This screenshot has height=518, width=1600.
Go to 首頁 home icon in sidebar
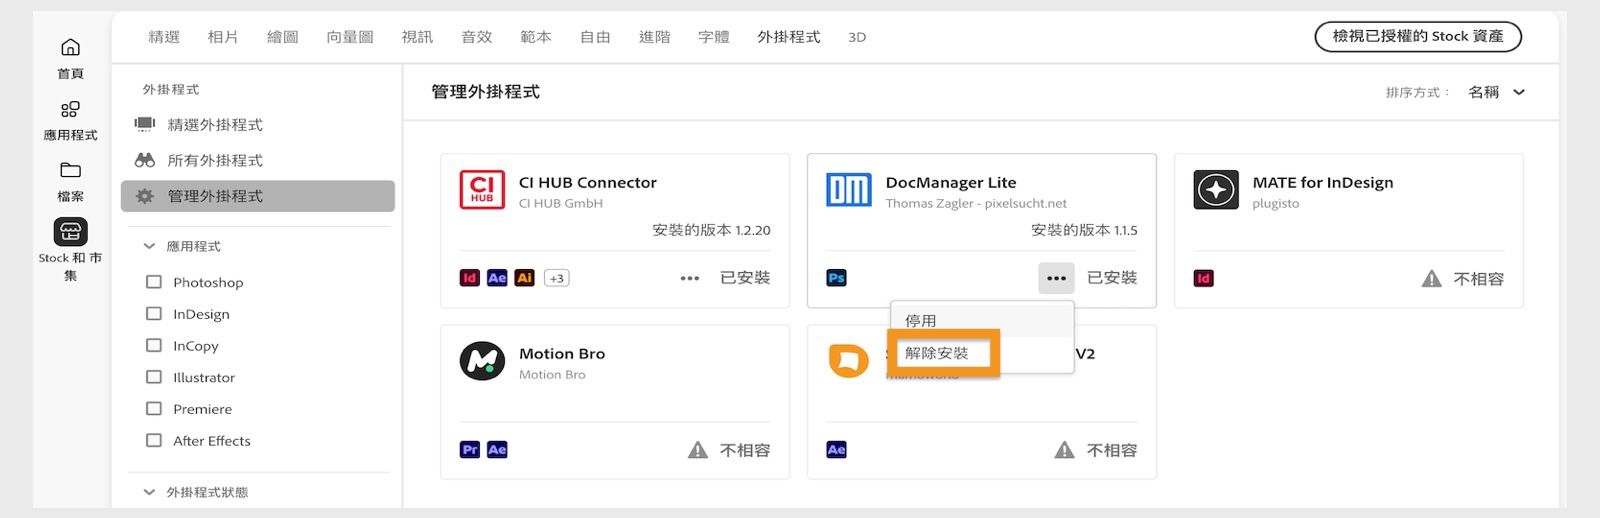pos(70,47)
